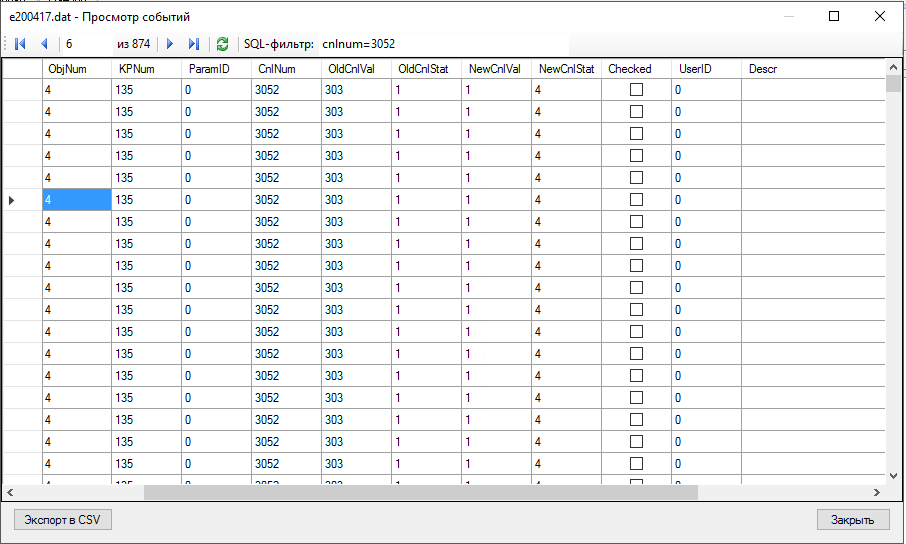Jump to the last event record
The height and width of the screenshot is (544, 906).
[x=194, y=44]
